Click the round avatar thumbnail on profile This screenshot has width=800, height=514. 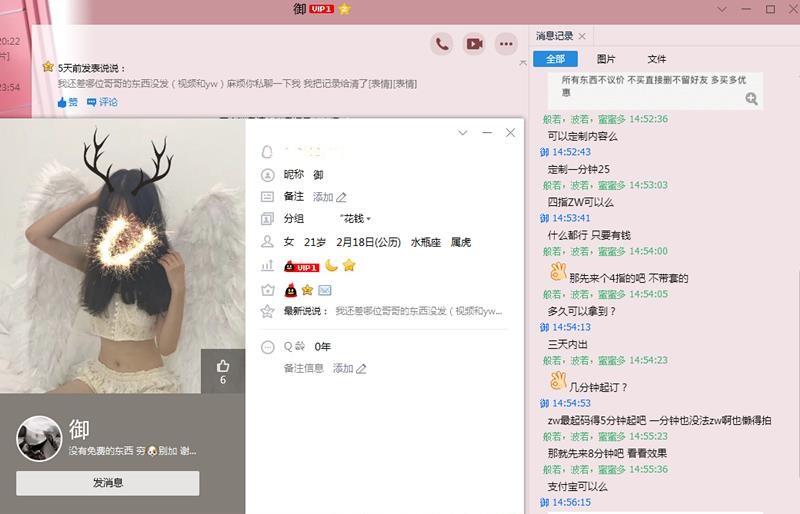[39, 438]
